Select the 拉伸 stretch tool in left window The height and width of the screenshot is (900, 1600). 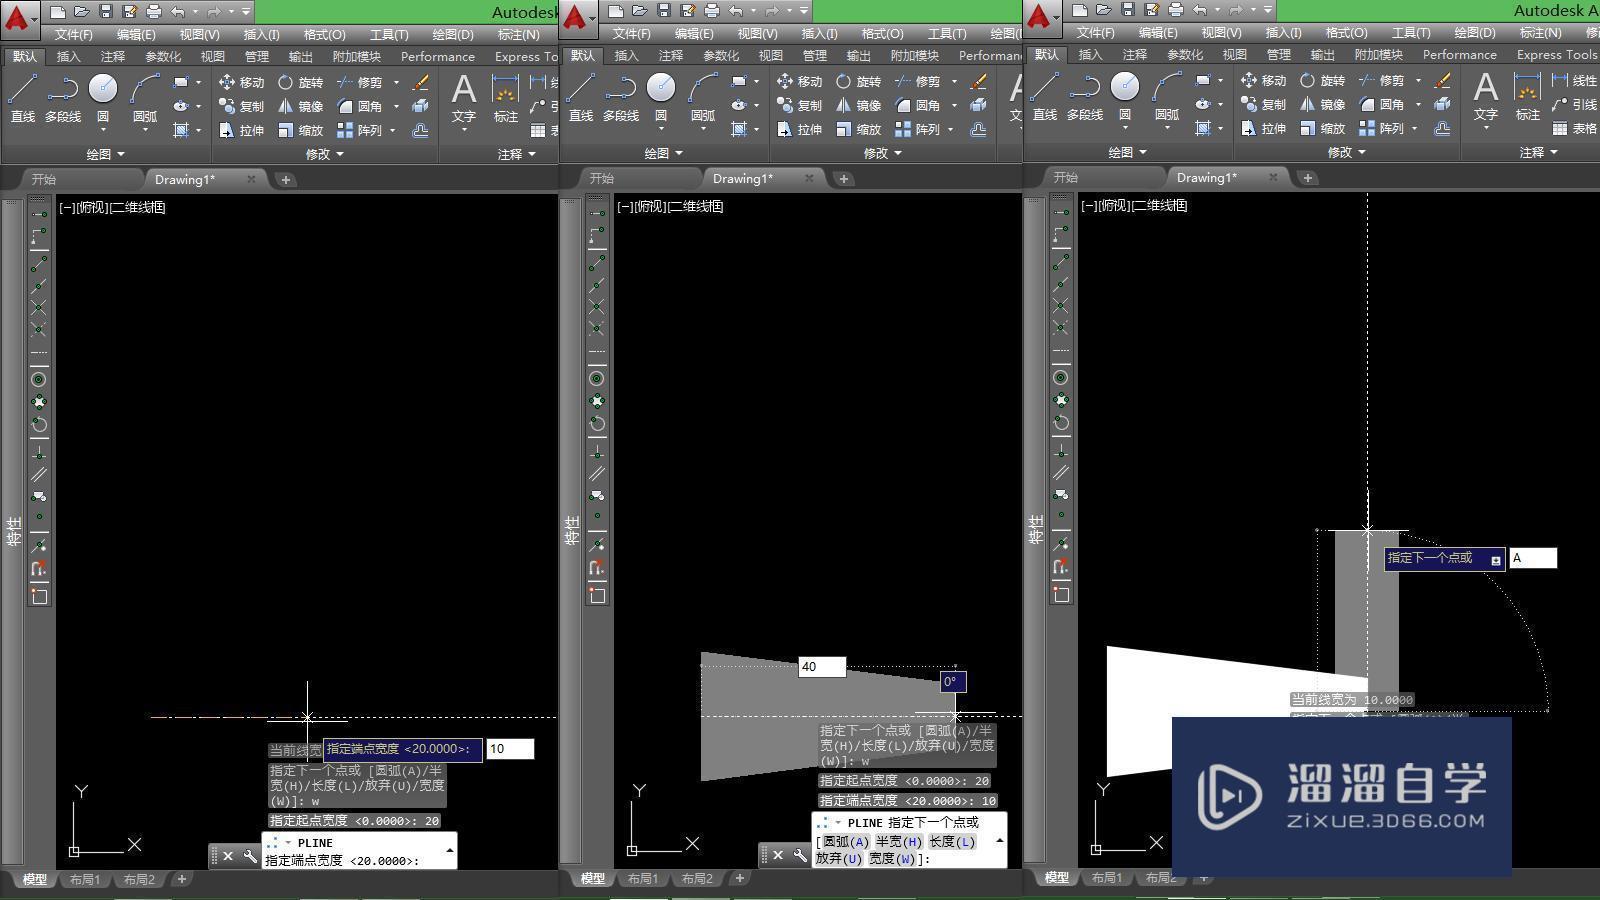tap(241, 130)
